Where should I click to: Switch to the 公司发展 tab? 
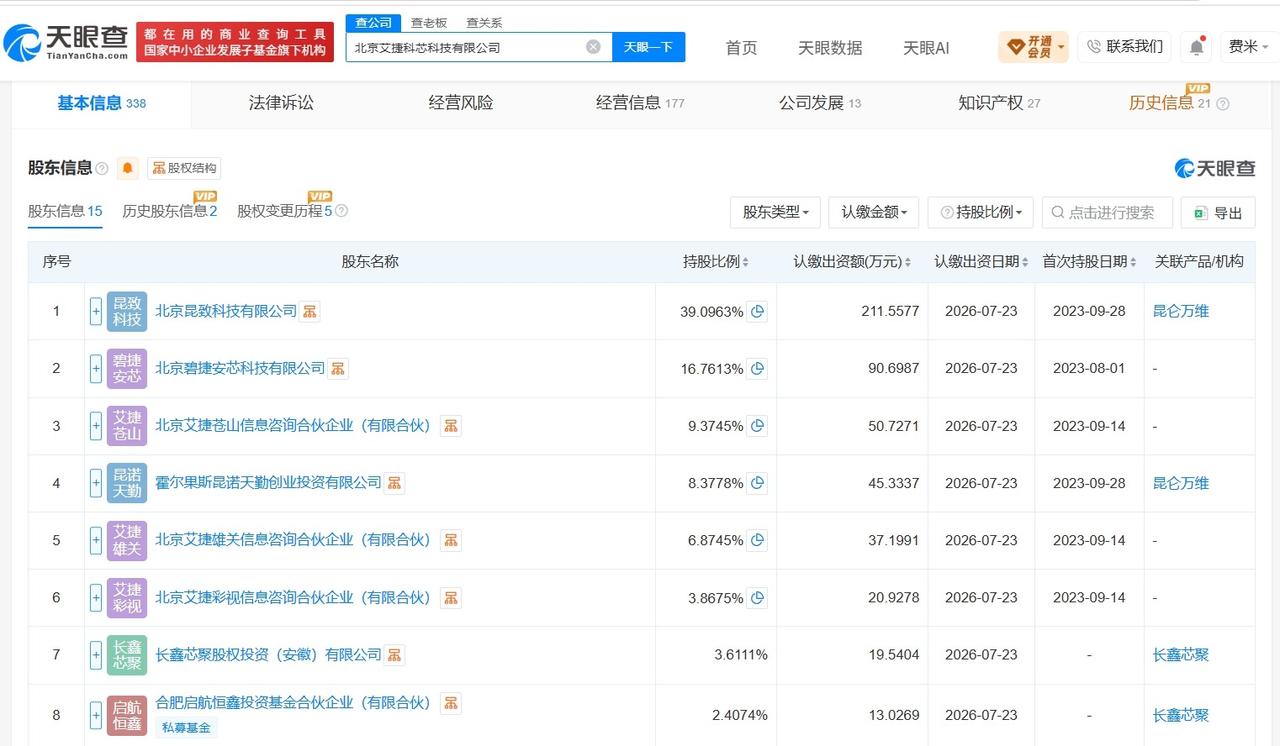tap(820, 103)
